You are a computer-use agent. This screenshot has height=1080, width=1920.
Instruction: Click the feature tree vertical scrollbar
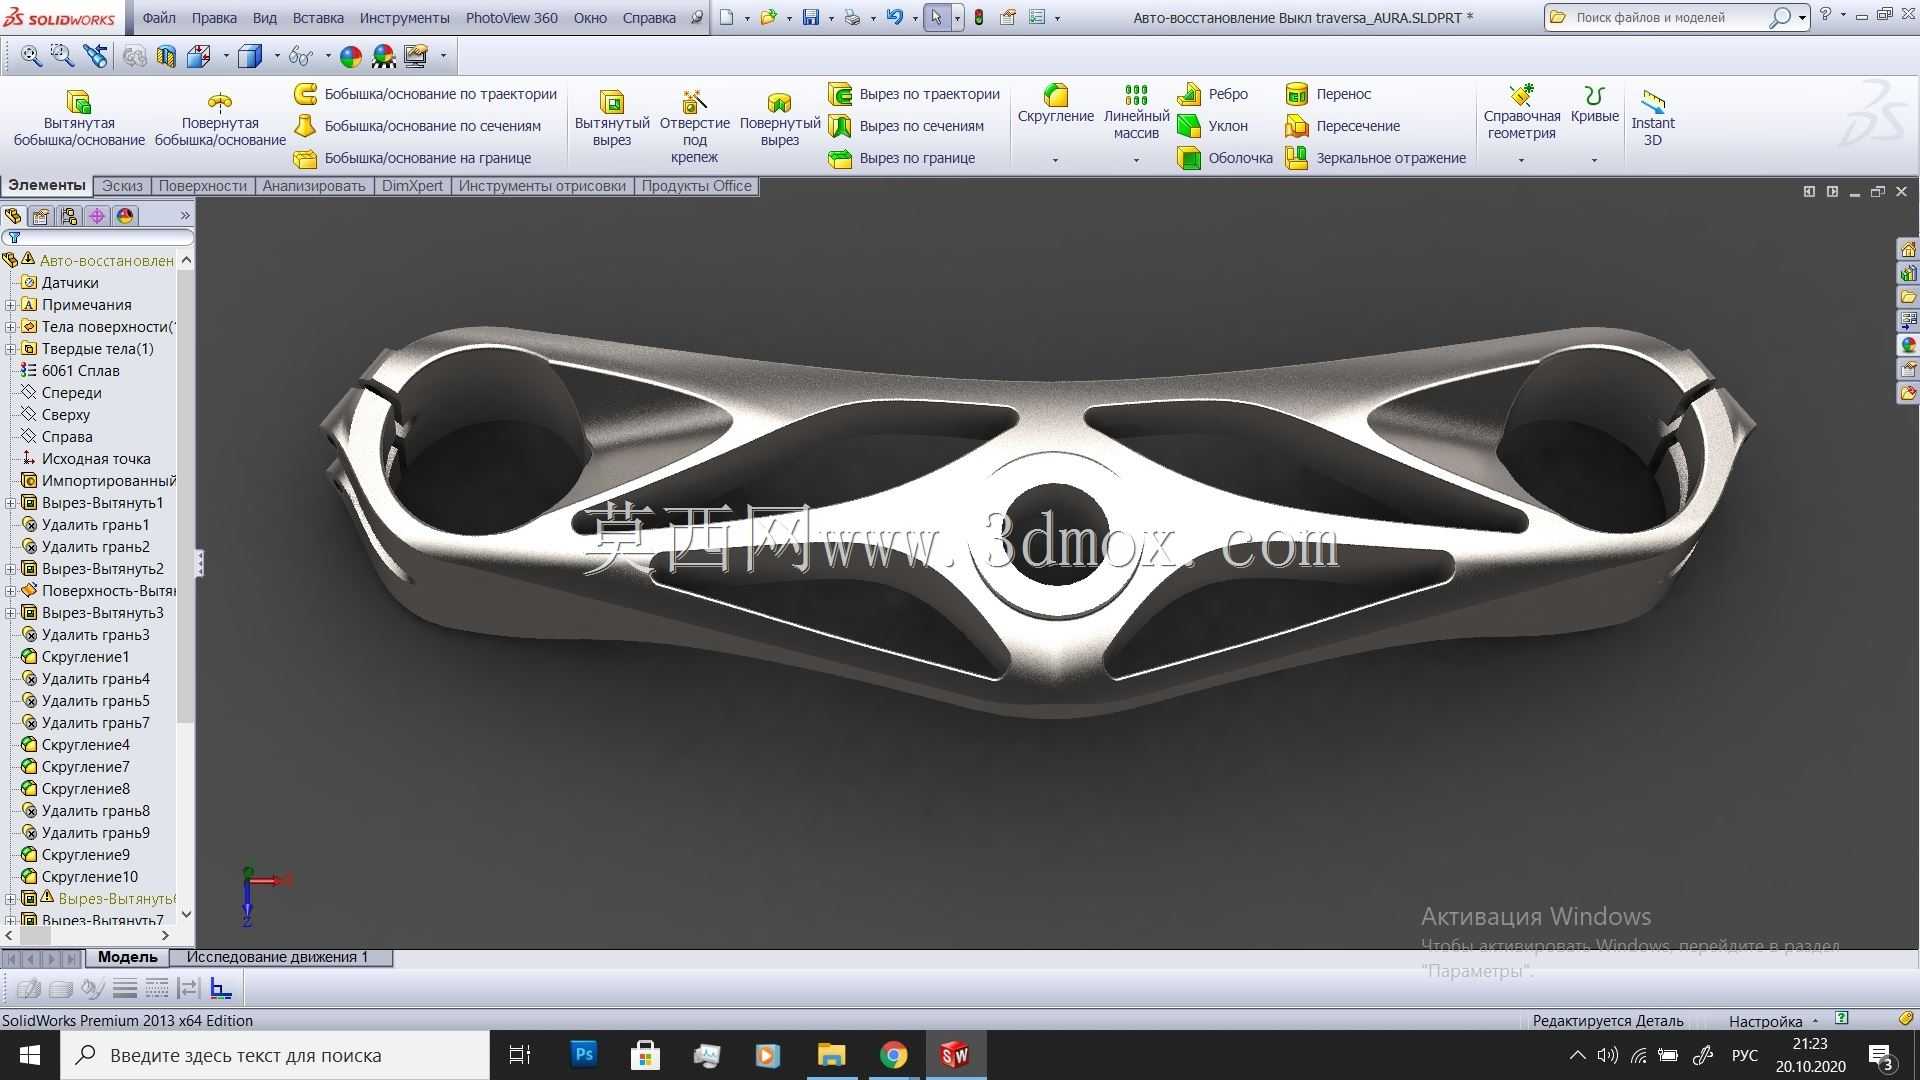point(186,587)
